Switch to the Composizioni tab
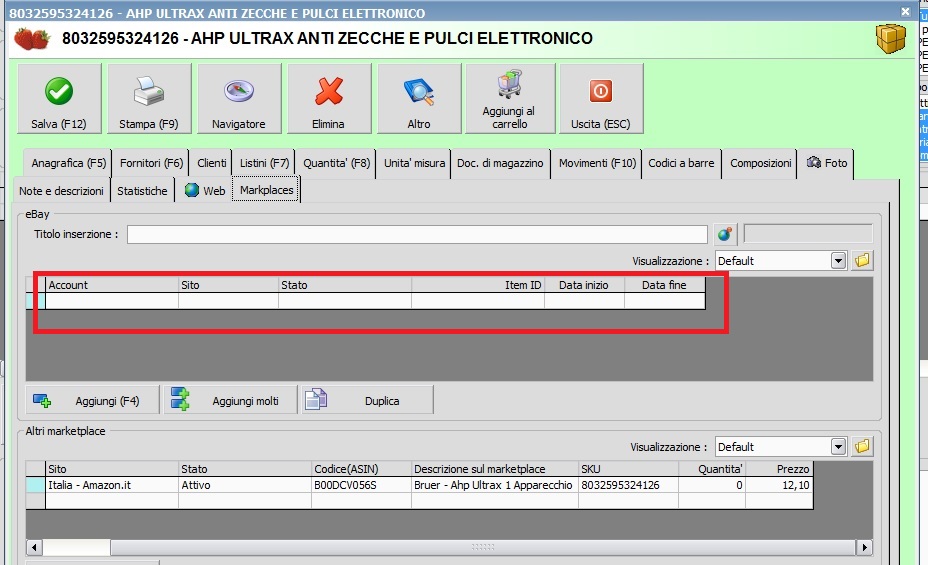This screenshot has width=928, height=565. [761, 163]
